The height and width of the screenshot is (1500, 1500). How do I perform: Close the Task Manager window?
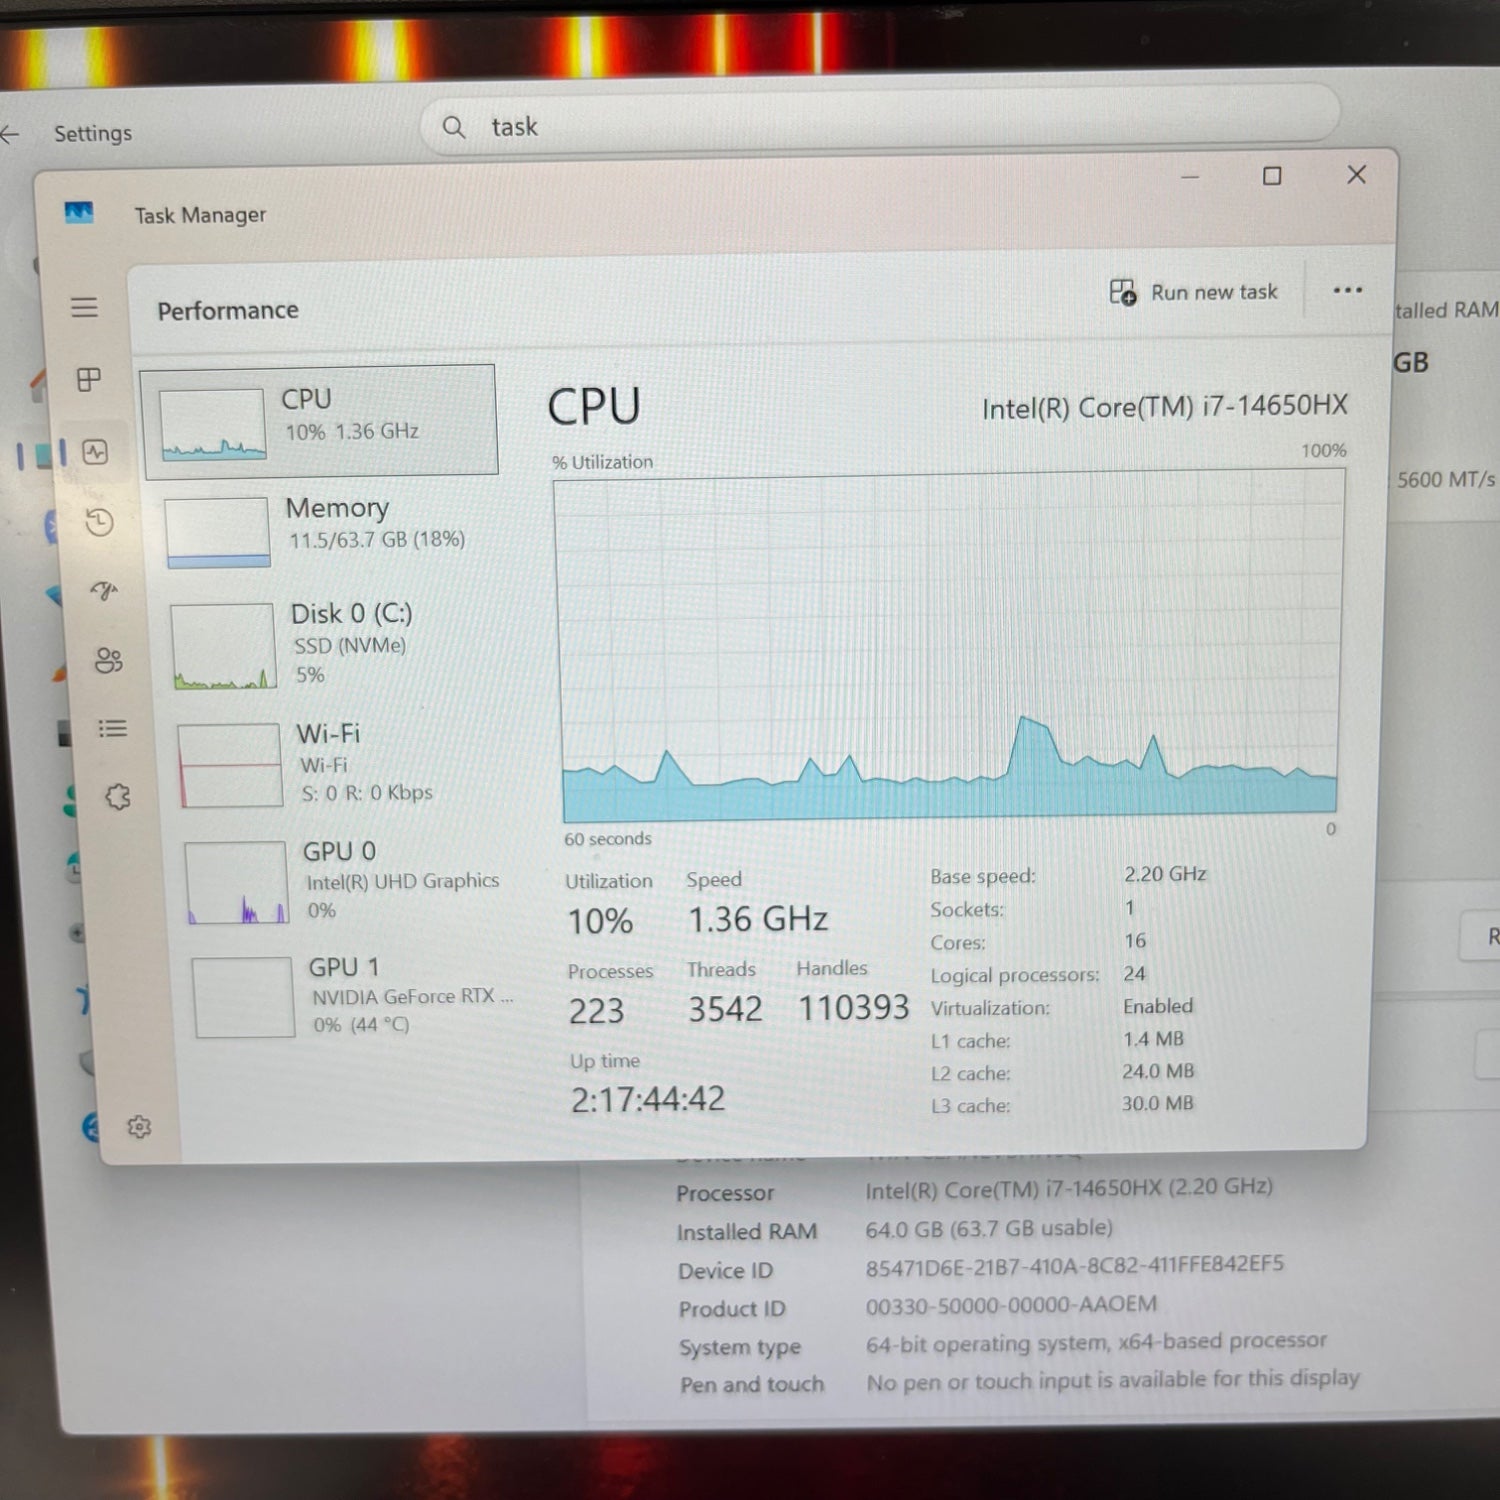(x=1356, y=175)
